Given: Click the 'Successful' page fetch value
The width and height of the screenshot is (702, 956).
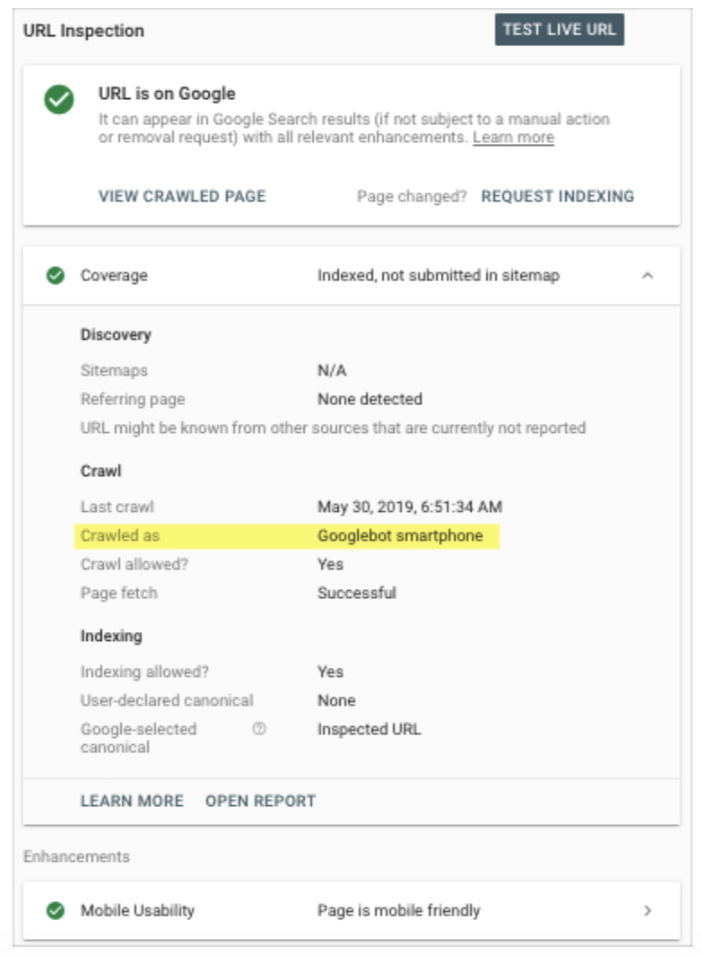Looking at the screenshot, I should coord(357,593).
